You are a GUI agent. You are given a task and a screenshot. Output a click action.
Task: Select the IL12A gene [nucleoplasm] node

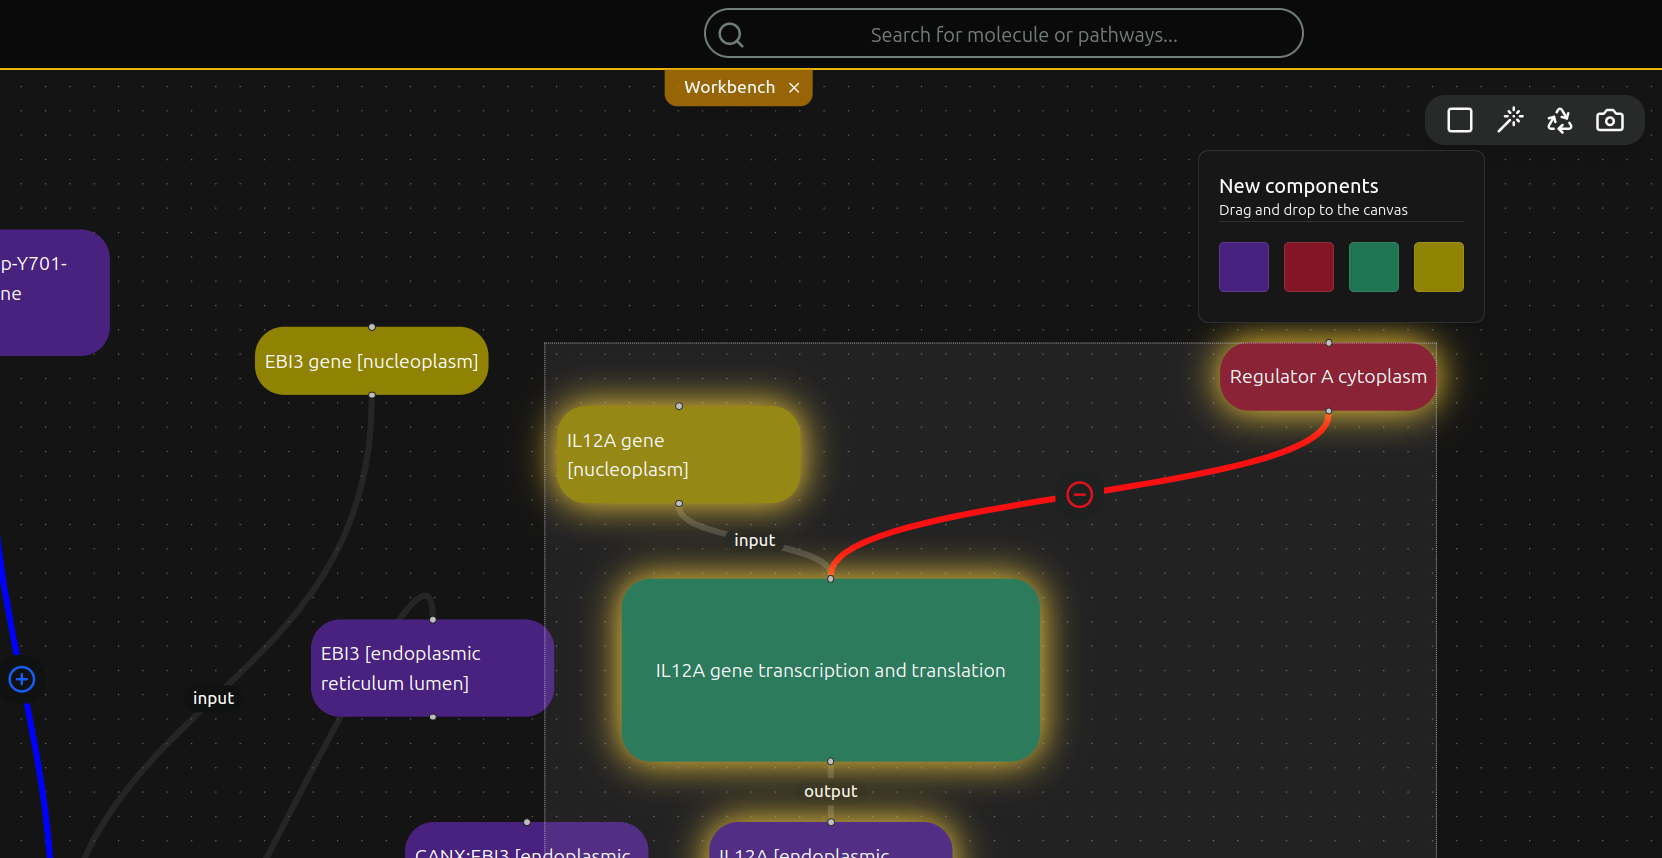[x=679, y=455]
